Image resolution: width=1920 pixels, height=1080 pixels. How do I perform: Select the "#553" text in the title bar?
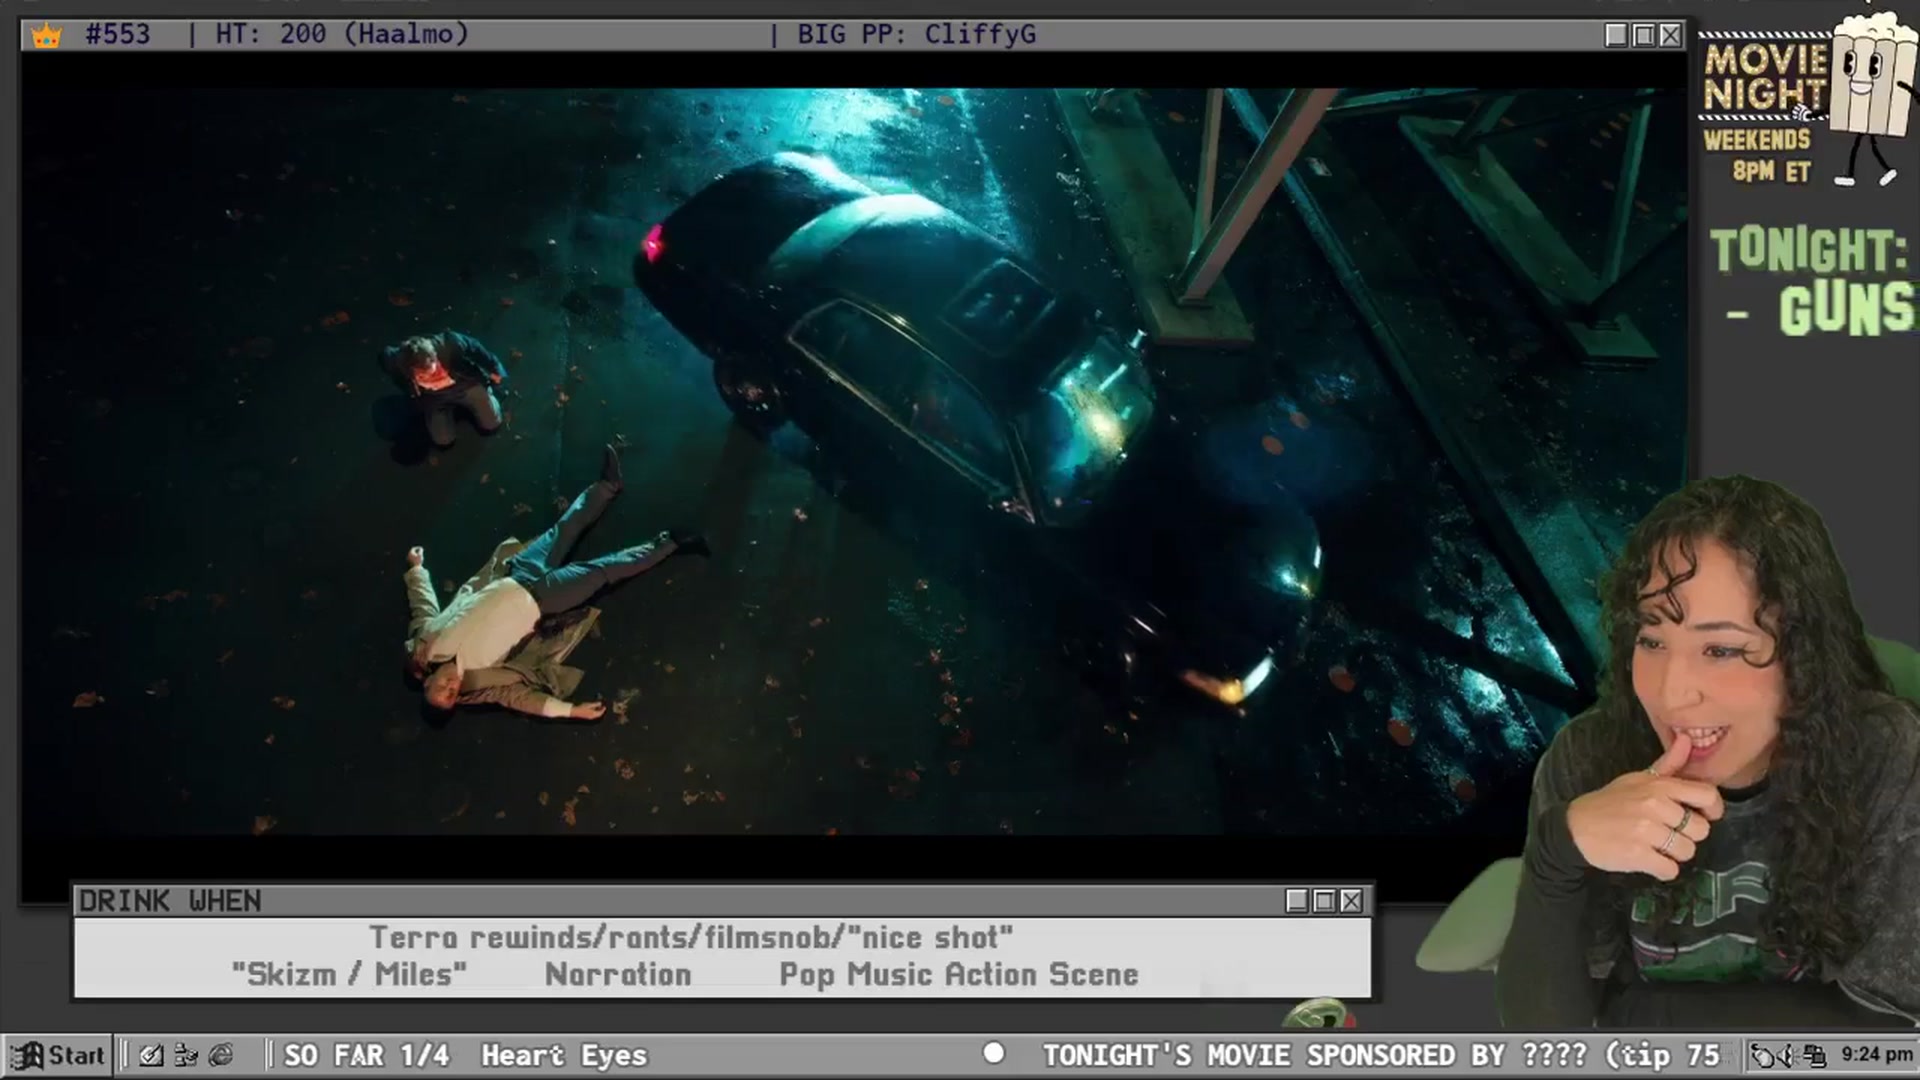pos(118,34)
